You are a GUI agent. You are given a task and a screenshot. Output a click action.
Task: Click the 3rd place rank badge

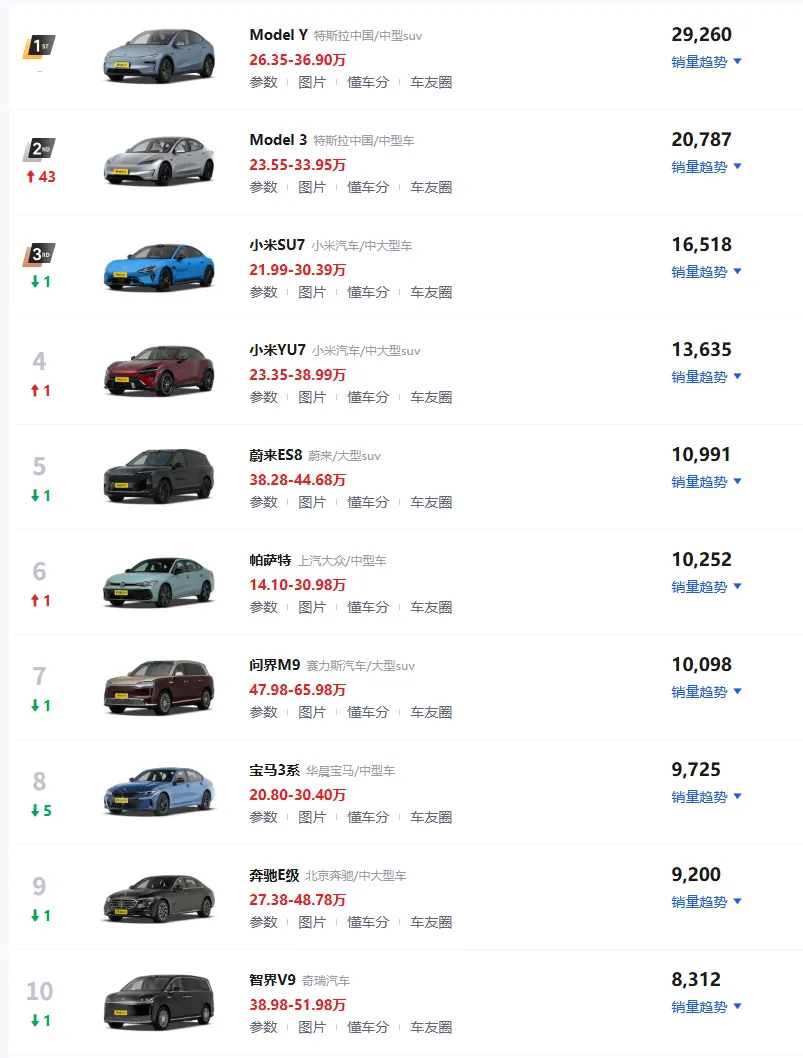pyautogui.click(x=39, y=254)
